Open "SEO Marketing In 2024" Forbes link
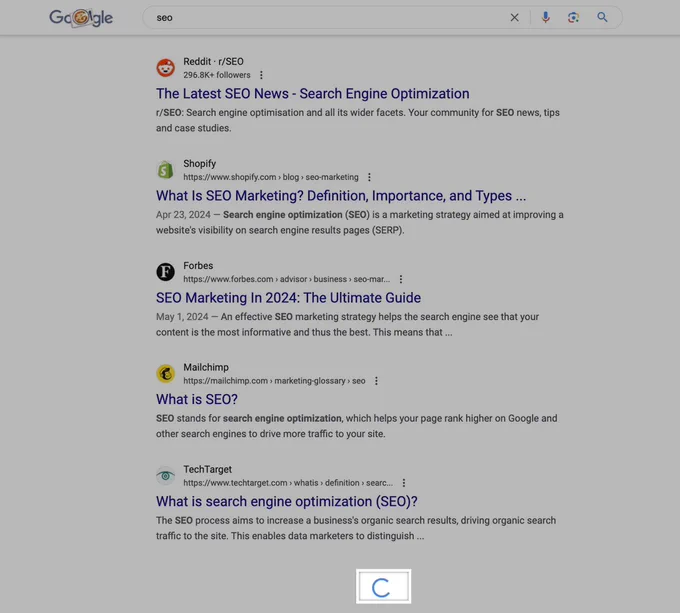Image resolution: width=680 pixels, height=613 pixels. (x=288, y=298)
